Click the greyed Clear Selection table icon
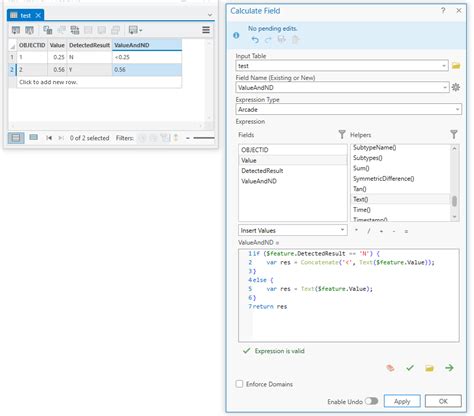 pyautogui.click(x=88, y=30)
